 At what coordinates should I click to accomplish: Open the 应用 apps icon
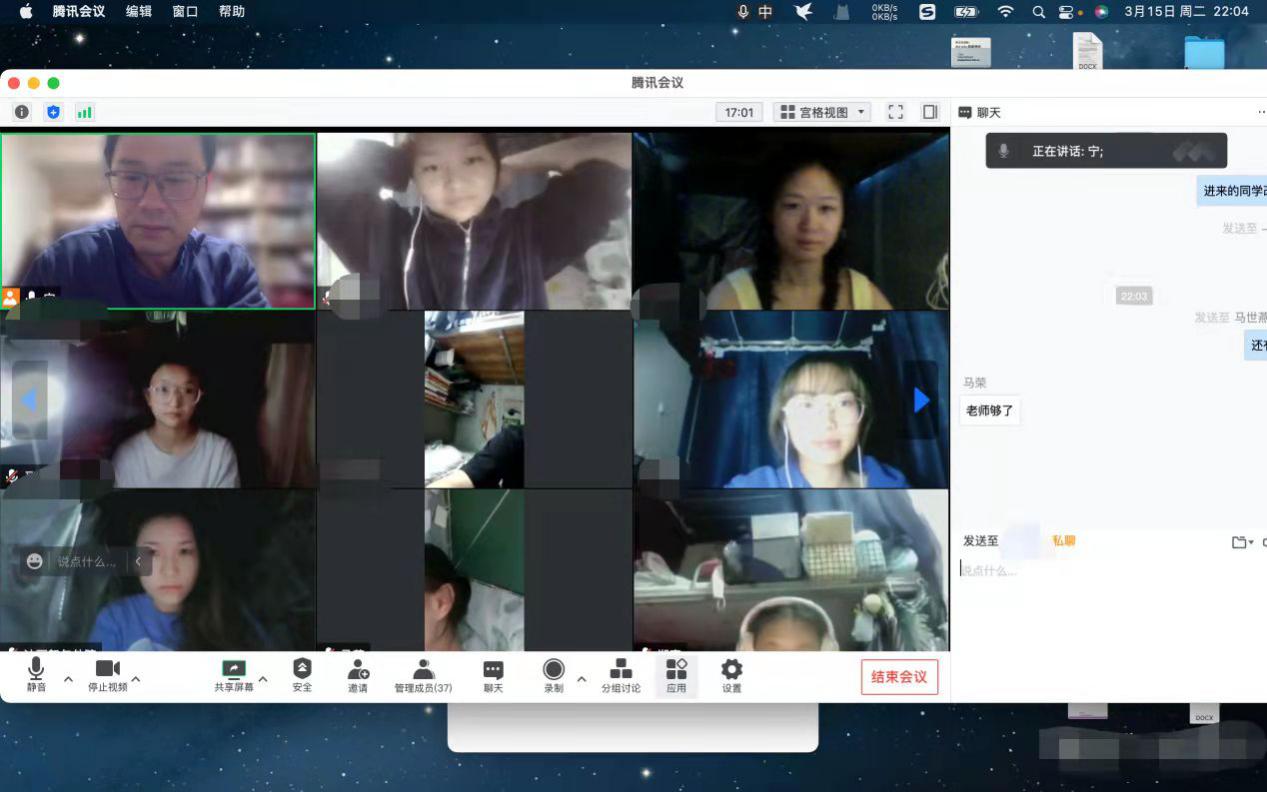(x=676, y=670)
